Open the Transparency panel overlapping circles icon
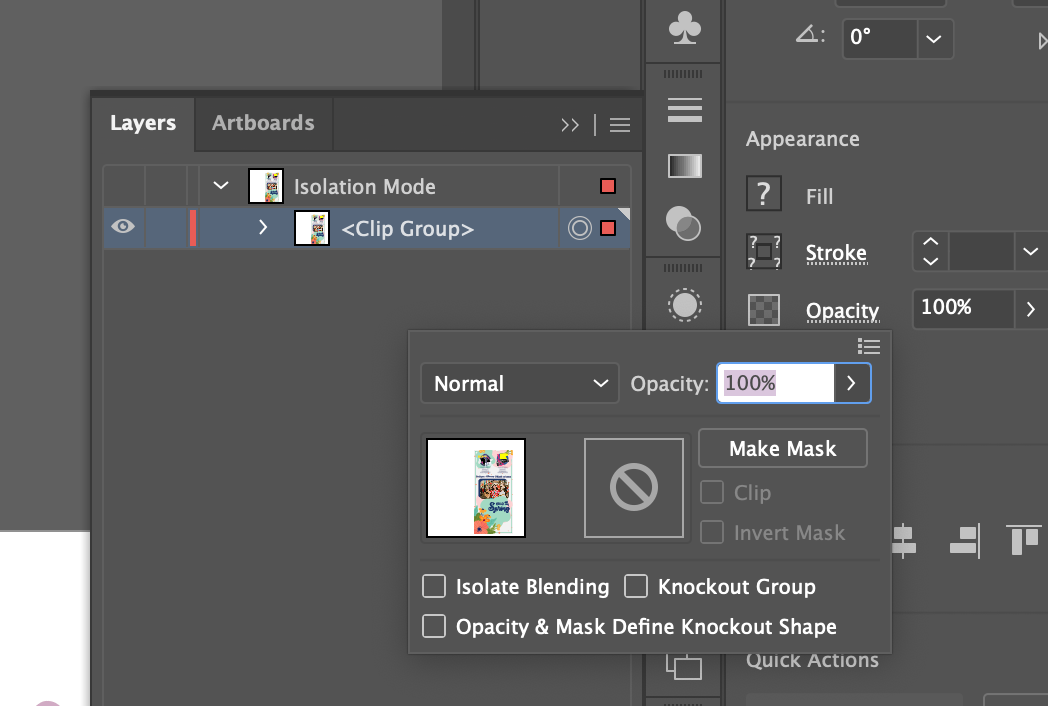The width and height of the screenshot is (1048, 706). 684,223
